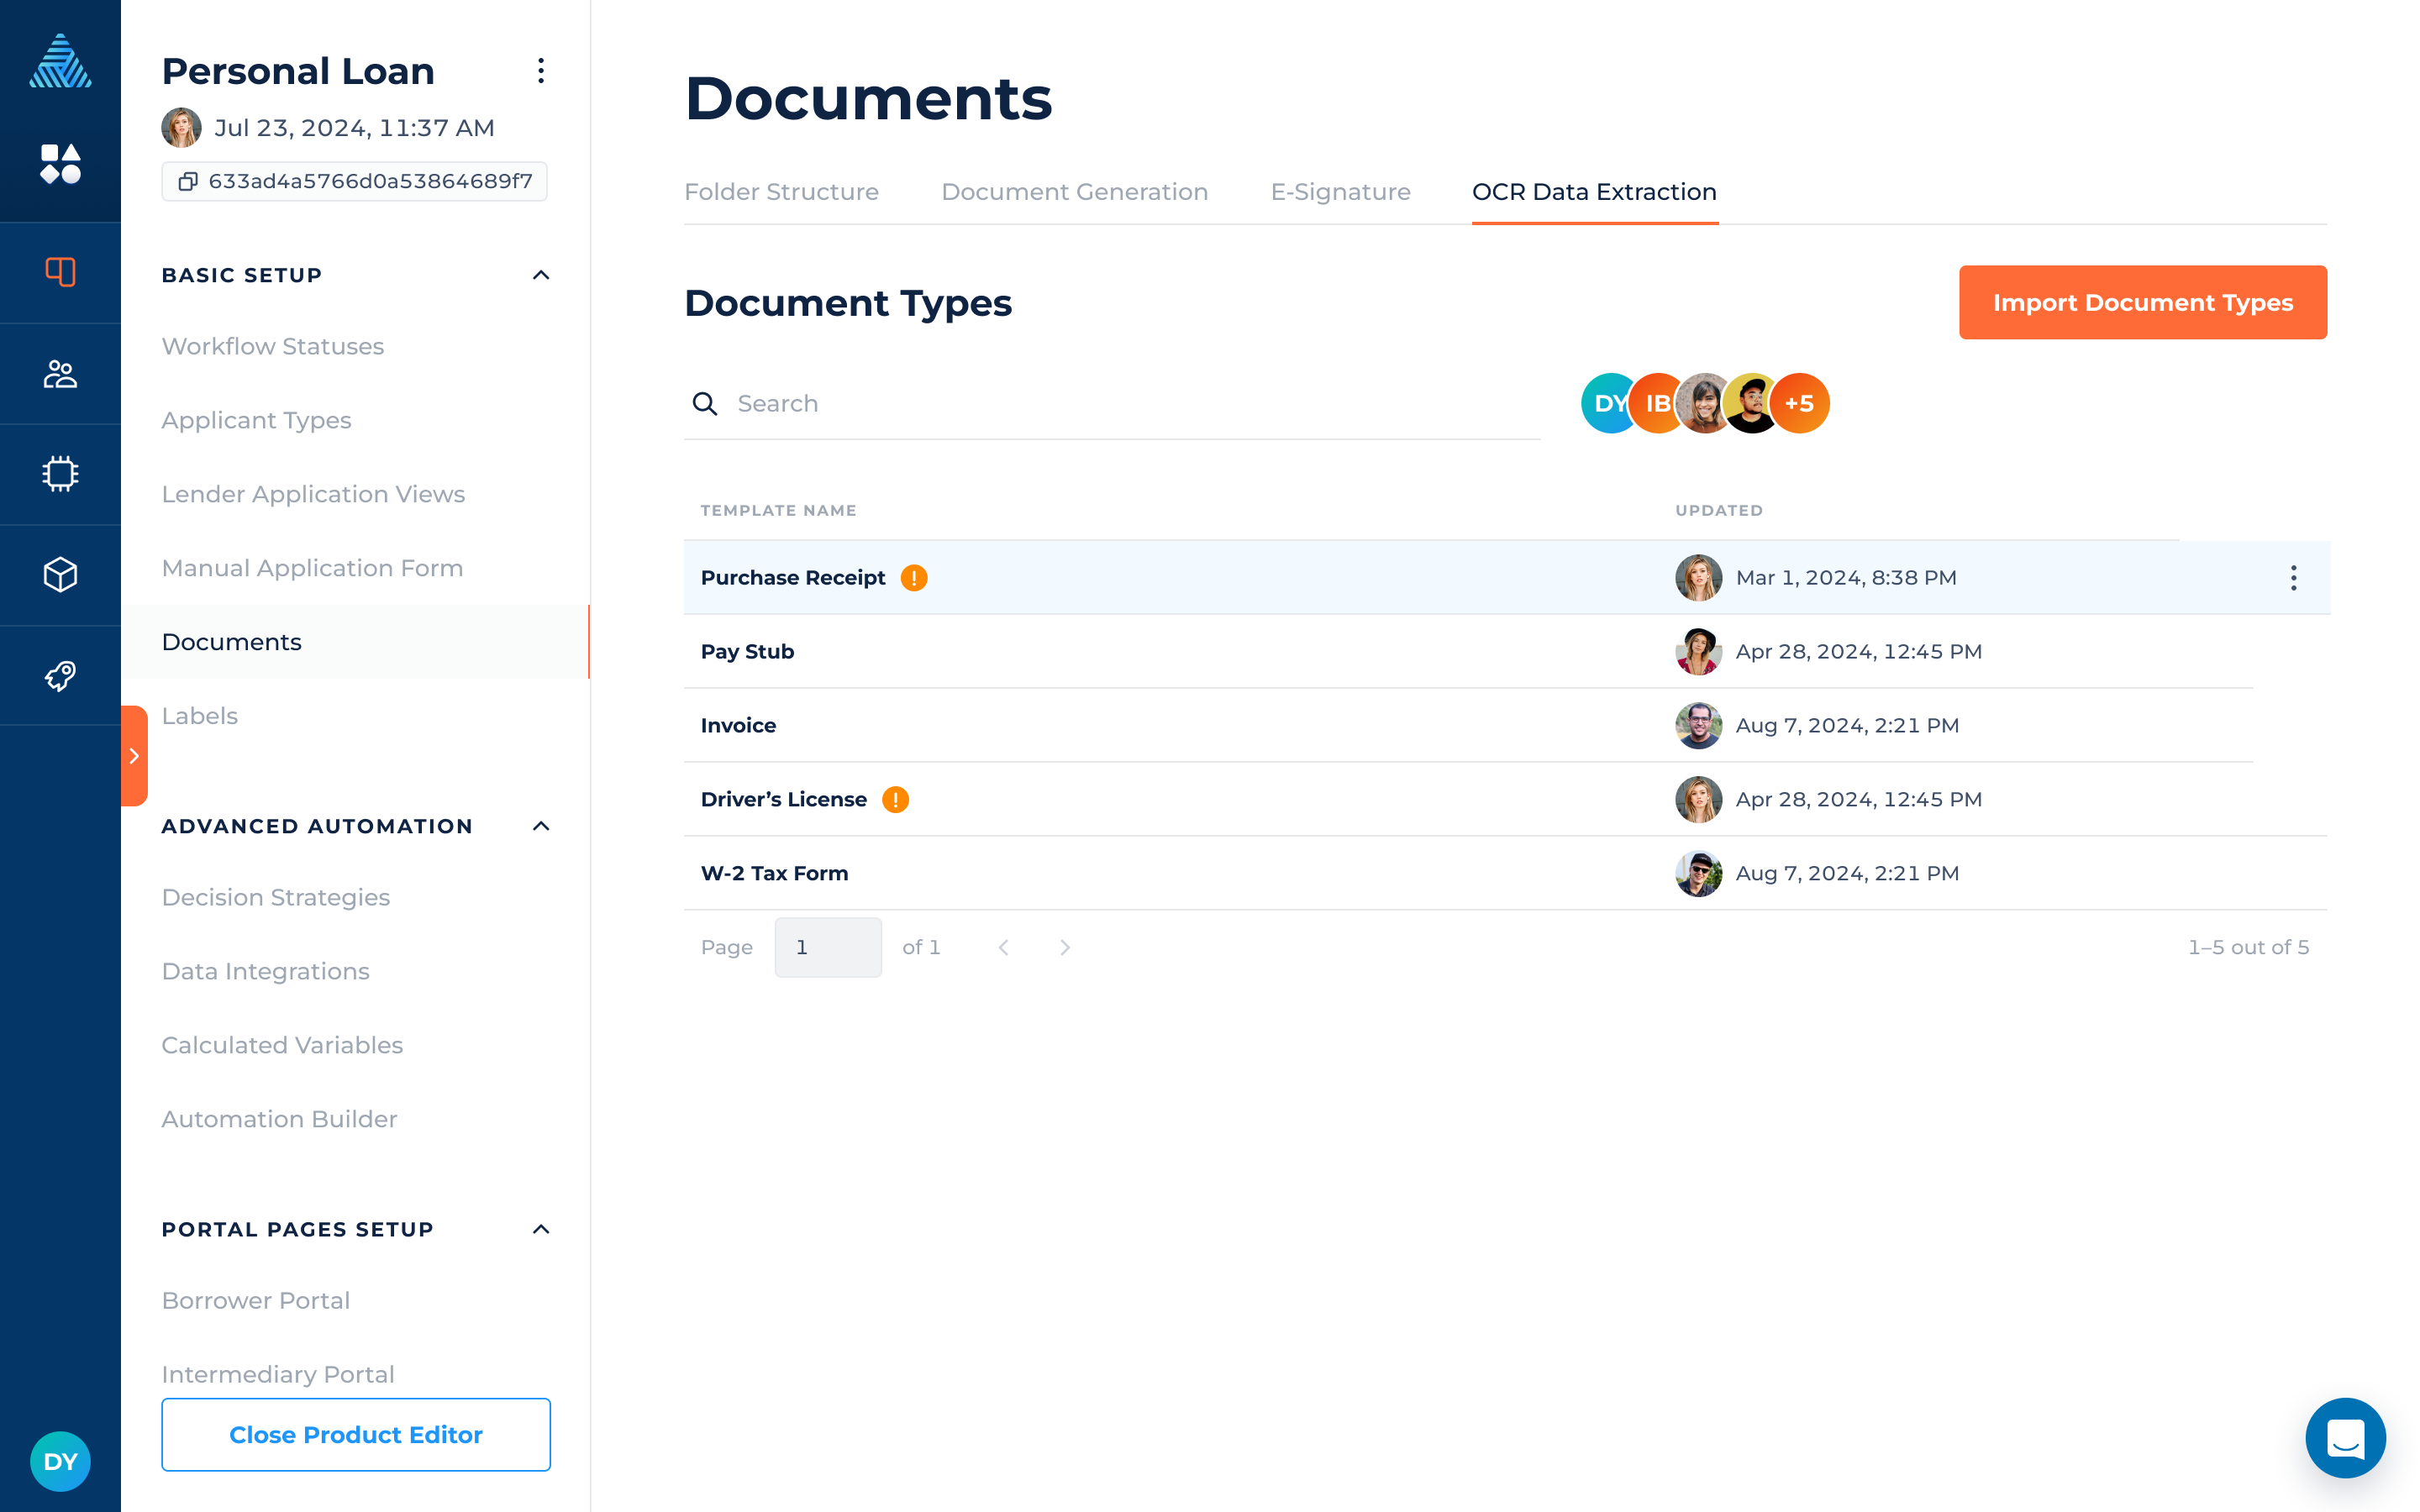The width and height of the screenshot is (2420, 1512).
Task: Click the processor chip sidebar icon
Action: pos(60,474)
